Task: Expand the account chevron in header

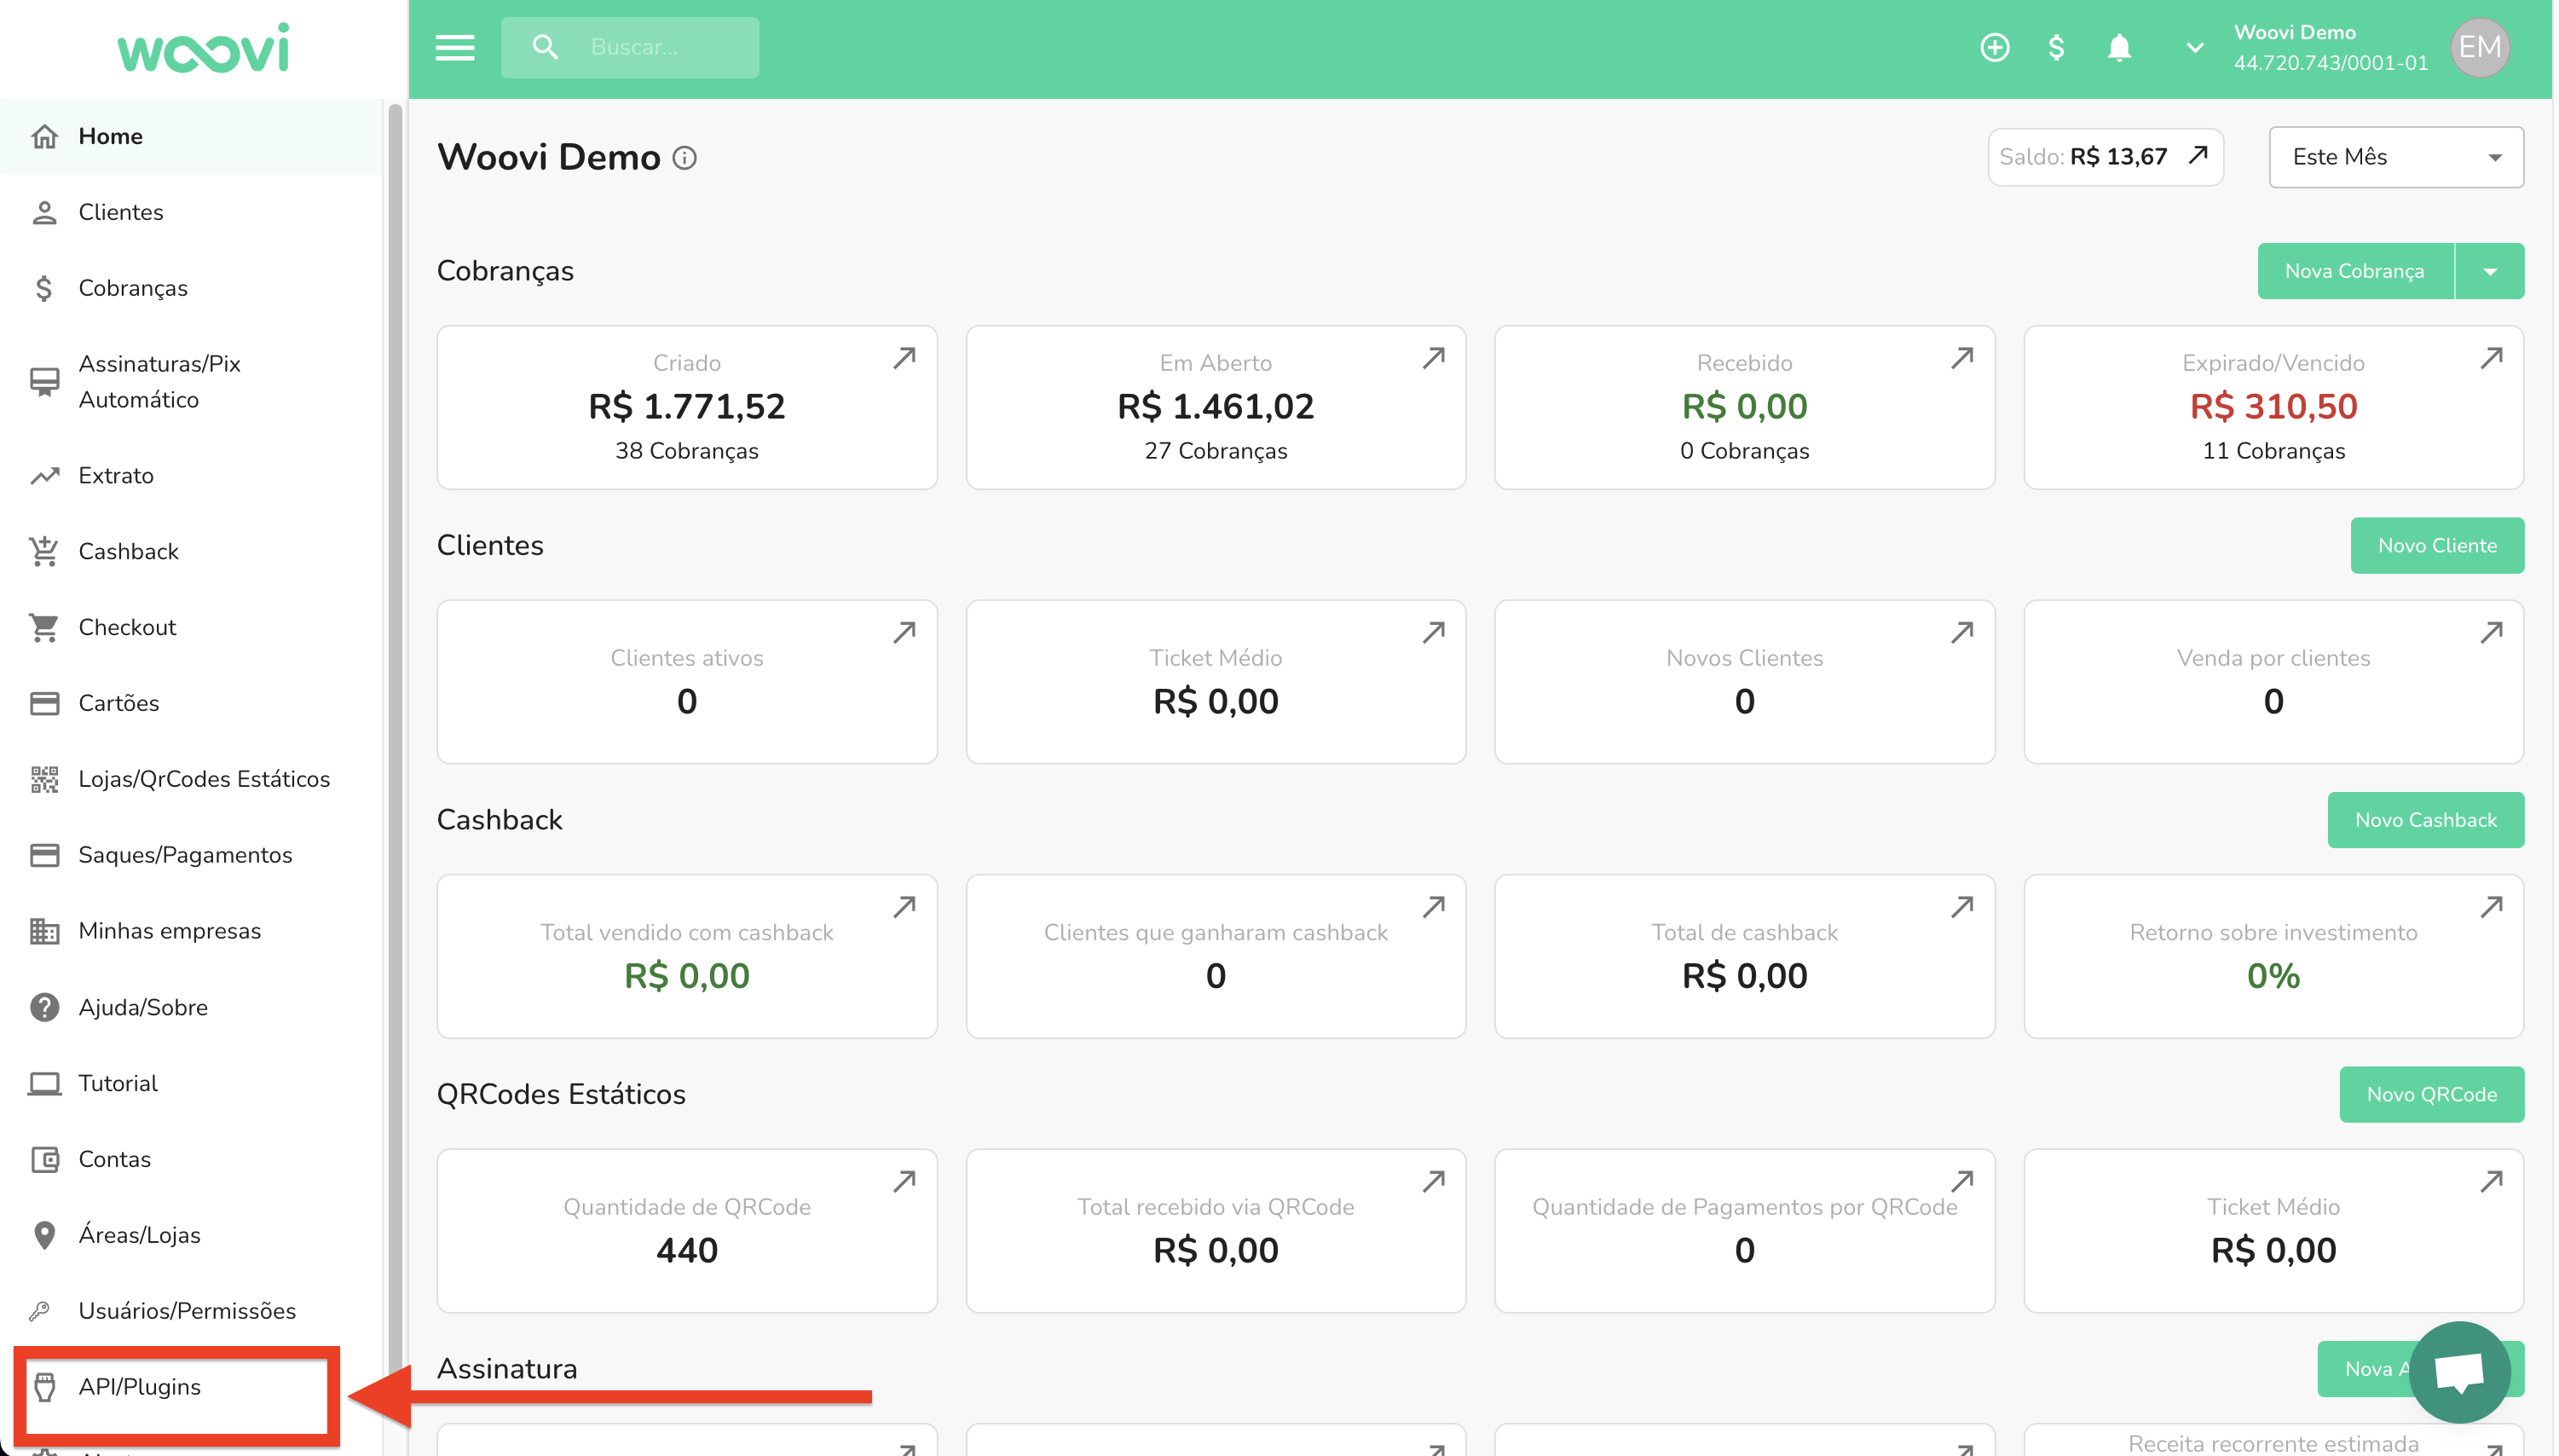Action: (x=2194, y=47)
